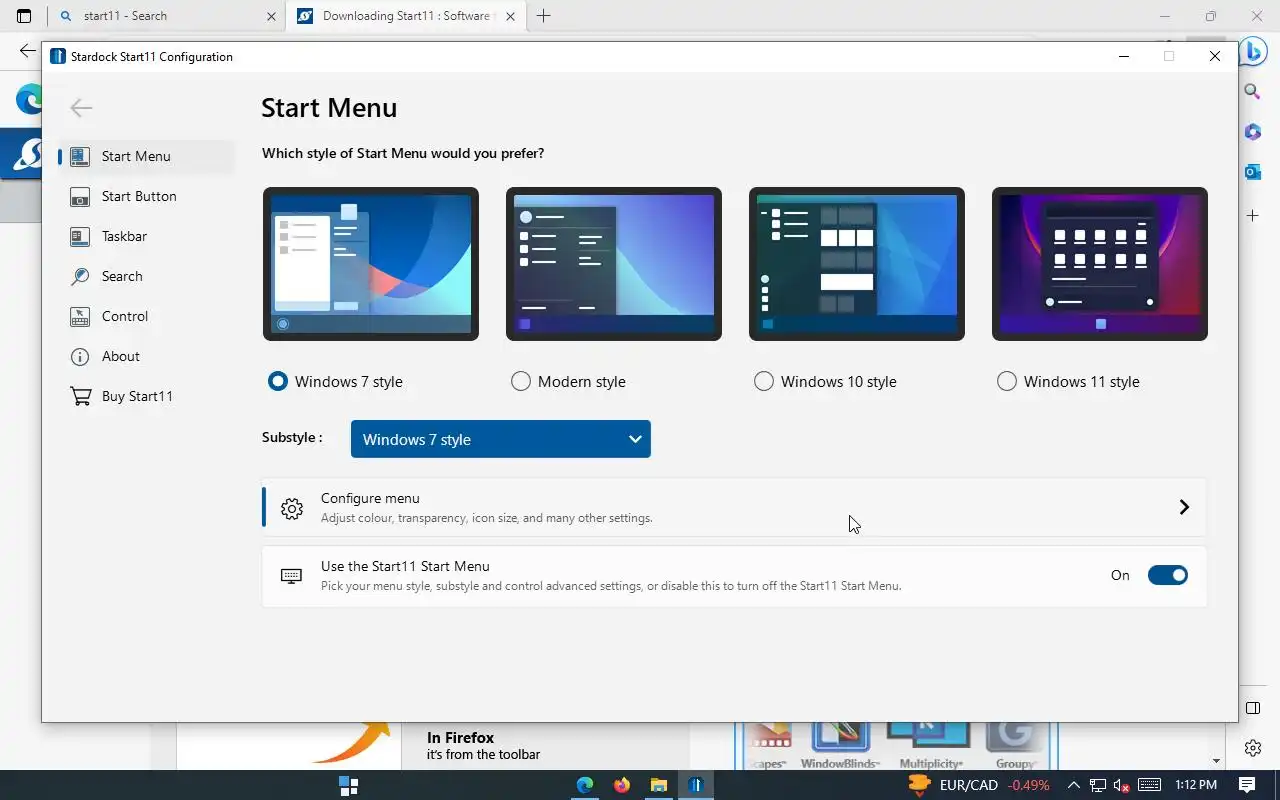Screen dimensions: 1280x800
Task: Click the browser back arrow behind the dialog
Action: point(27,50)
